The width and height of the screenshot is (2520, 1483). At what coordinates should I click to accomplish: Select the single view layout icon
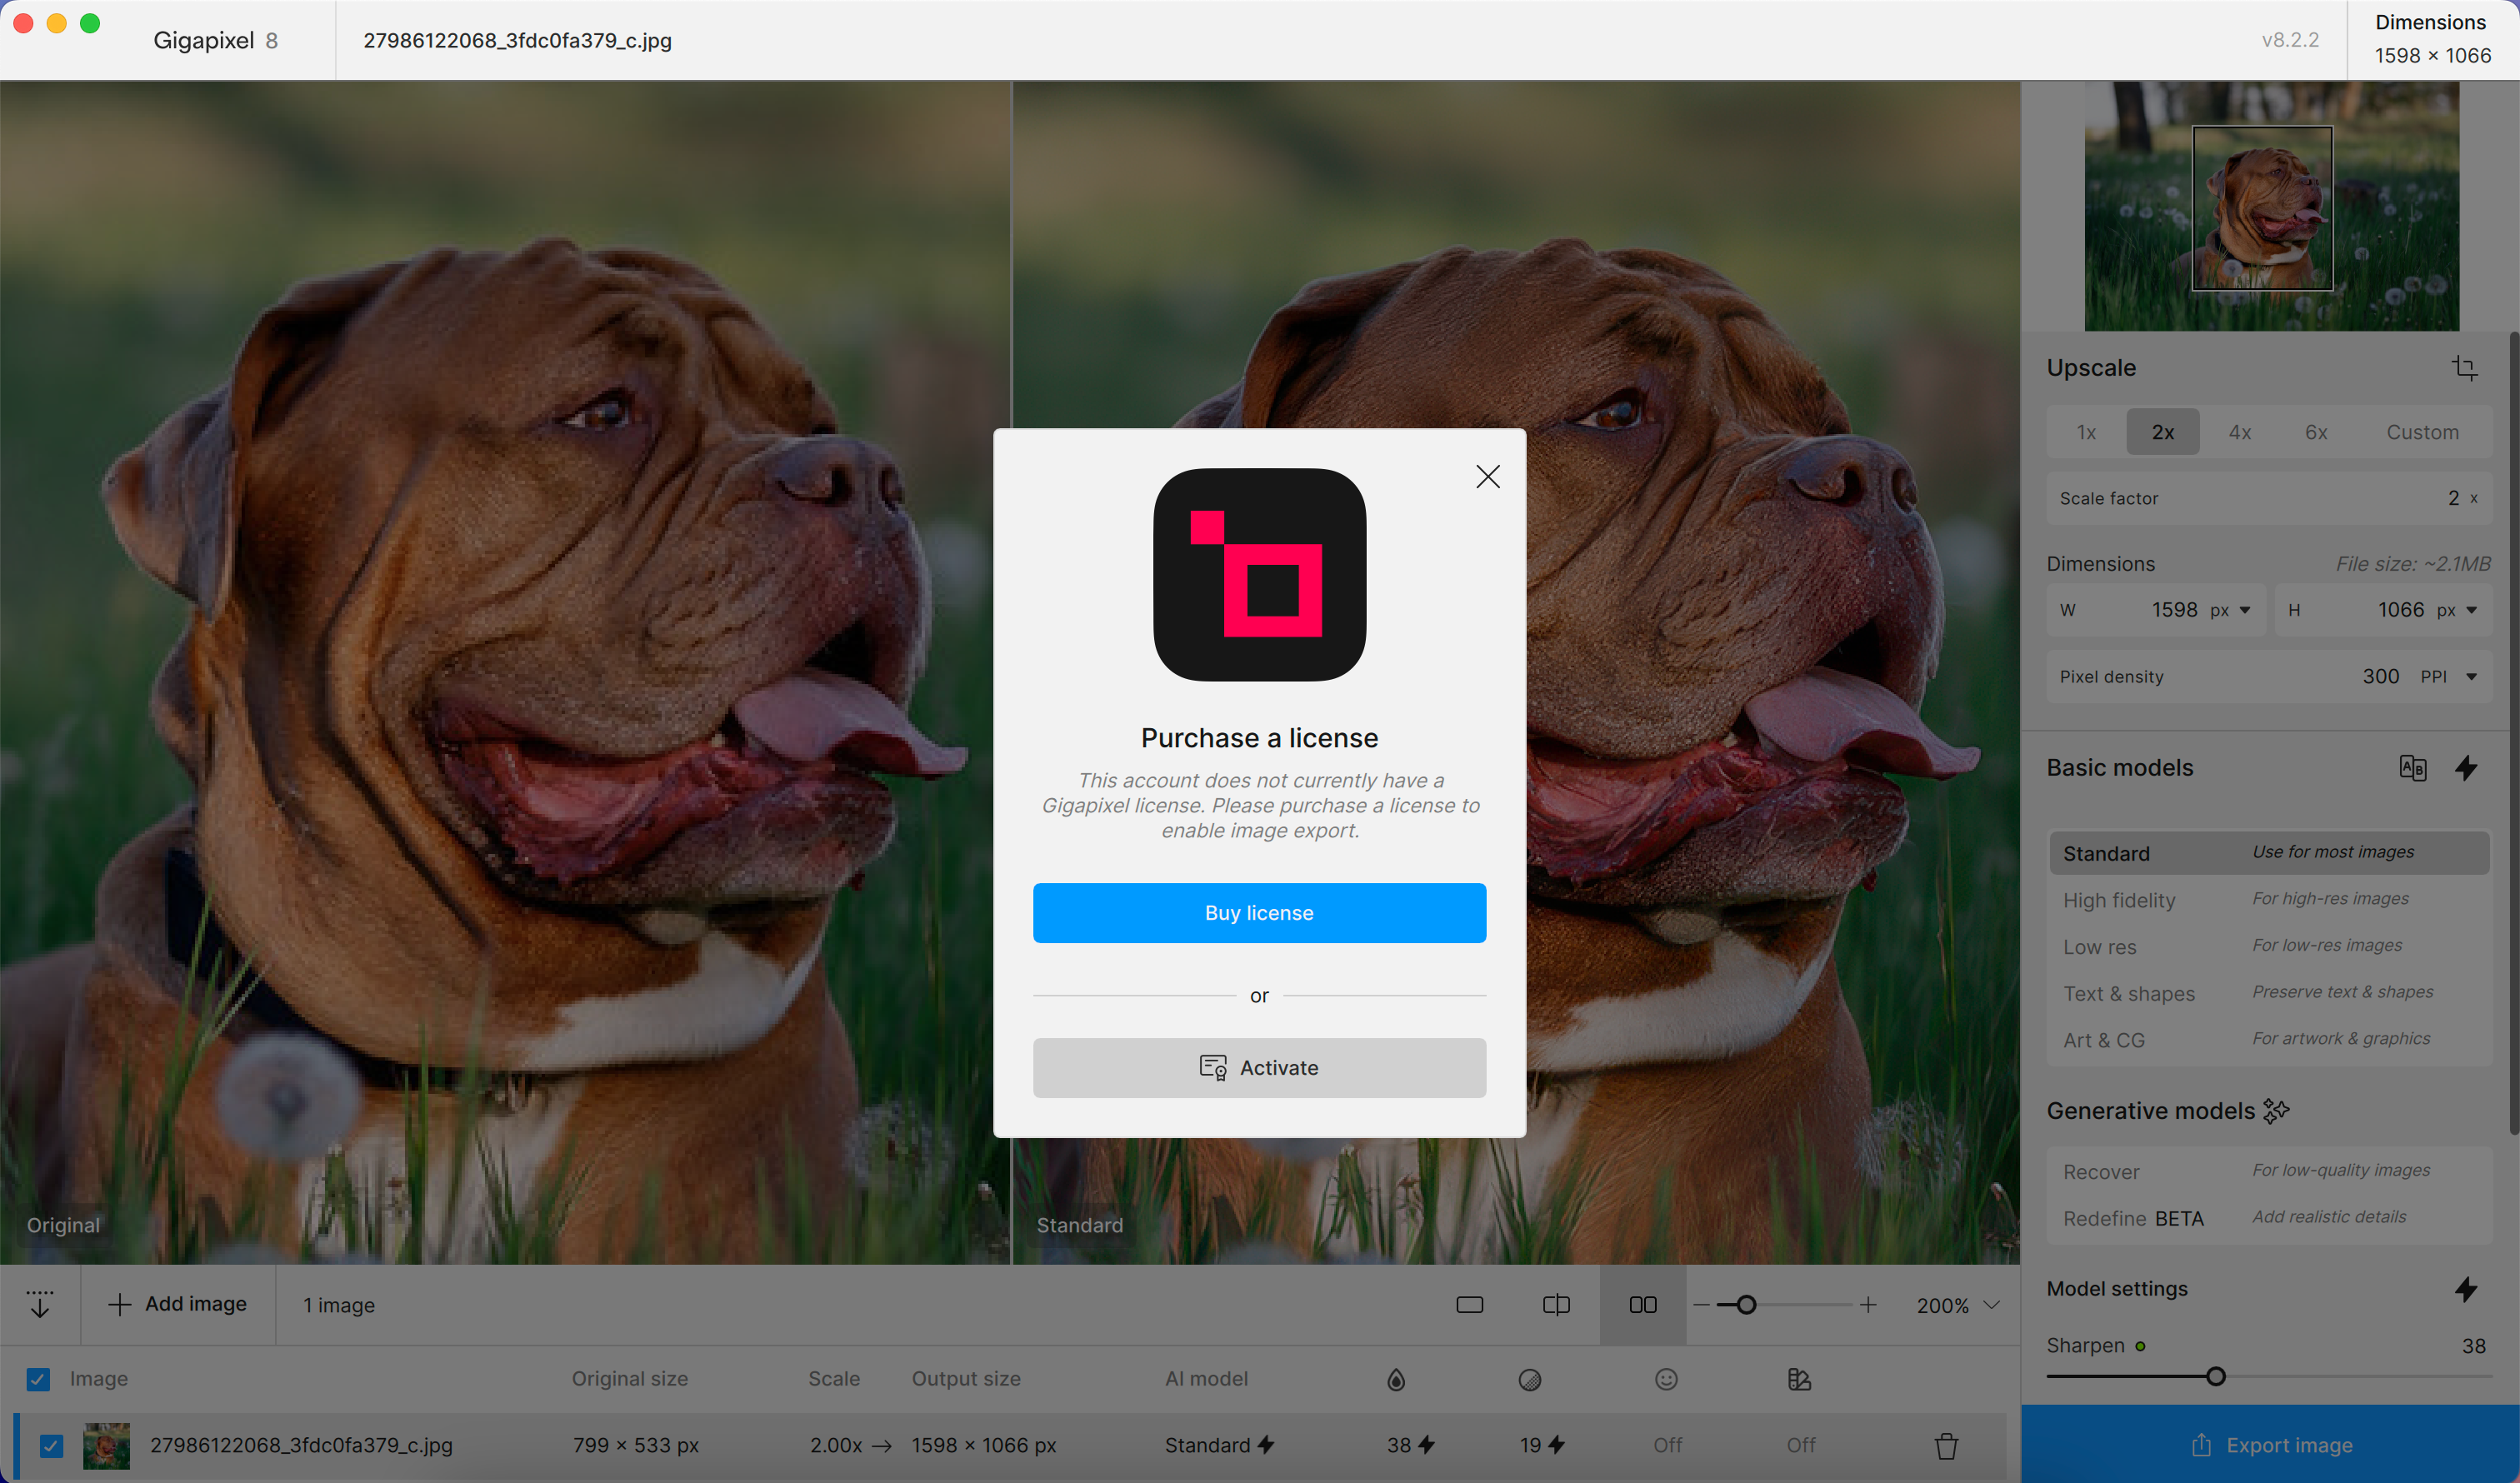(1469, 1305)
